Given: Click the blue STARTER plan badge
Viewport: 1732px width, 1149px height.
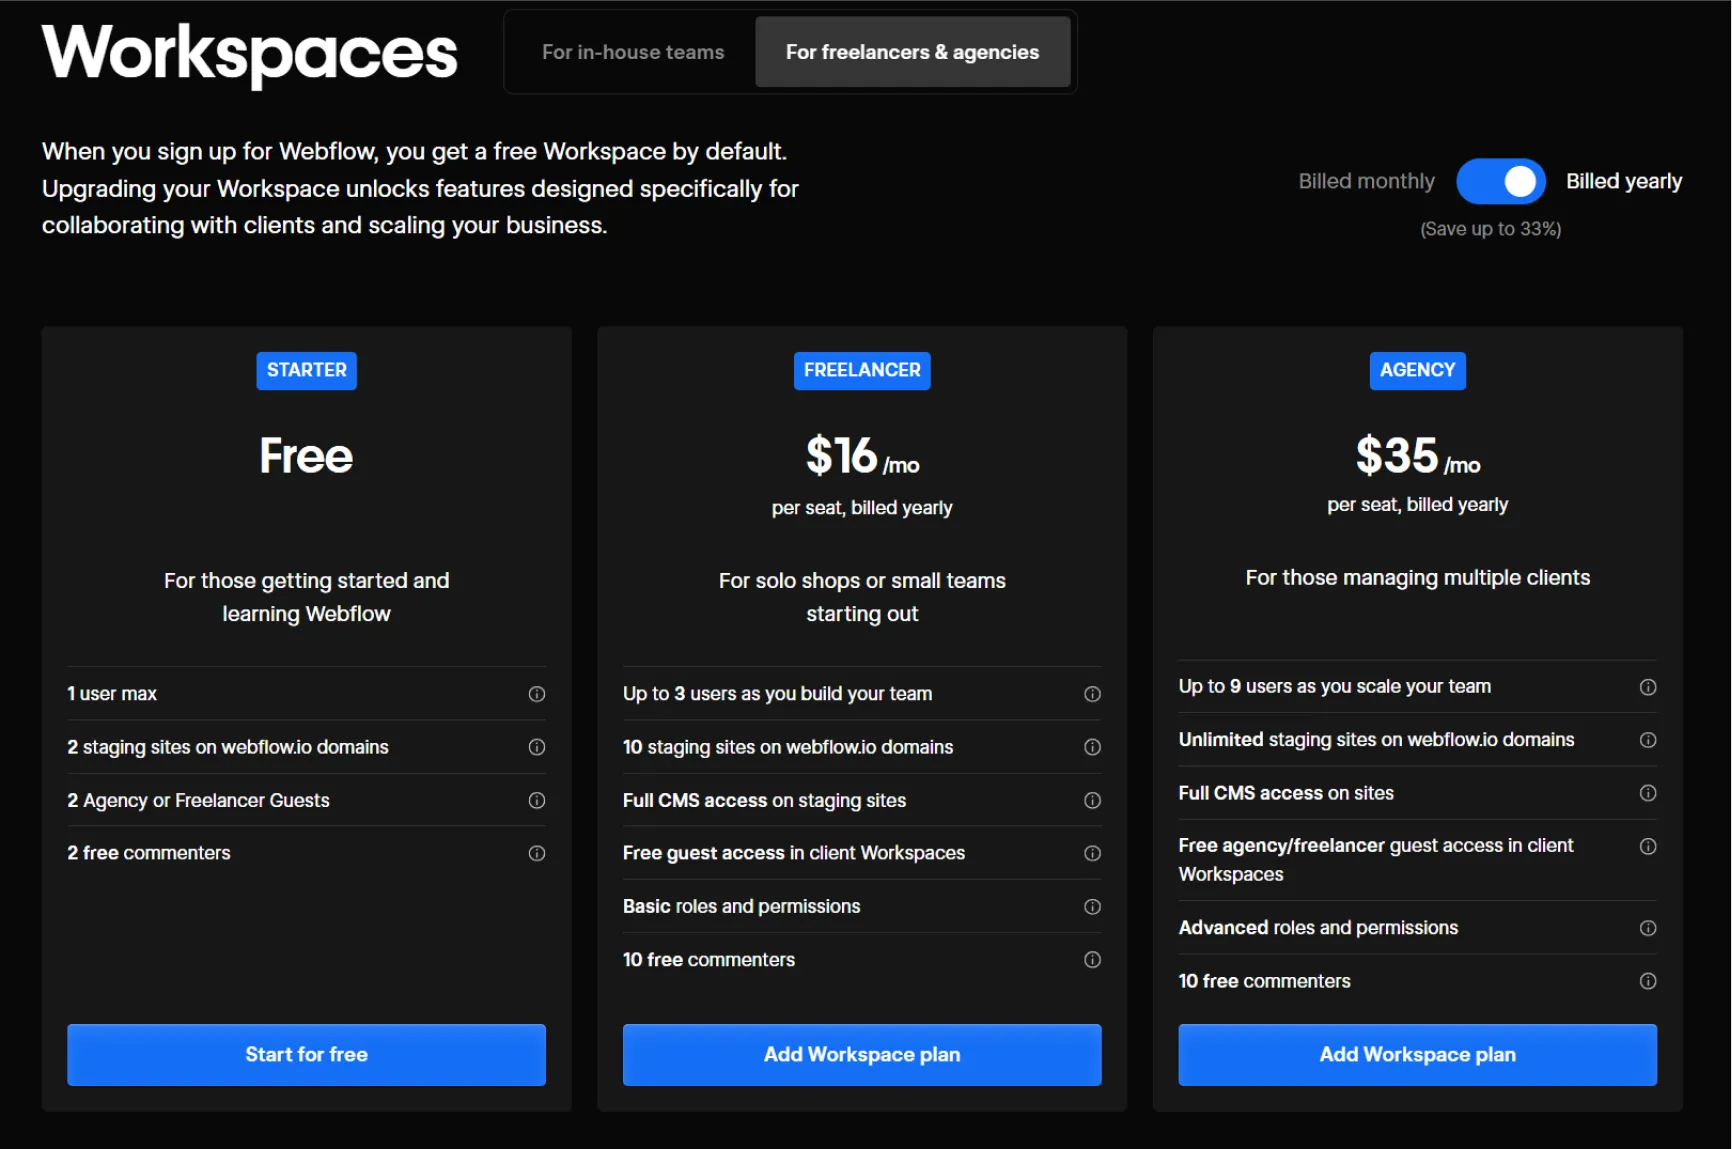Looking at the screenshot, I should coord(306,370).
